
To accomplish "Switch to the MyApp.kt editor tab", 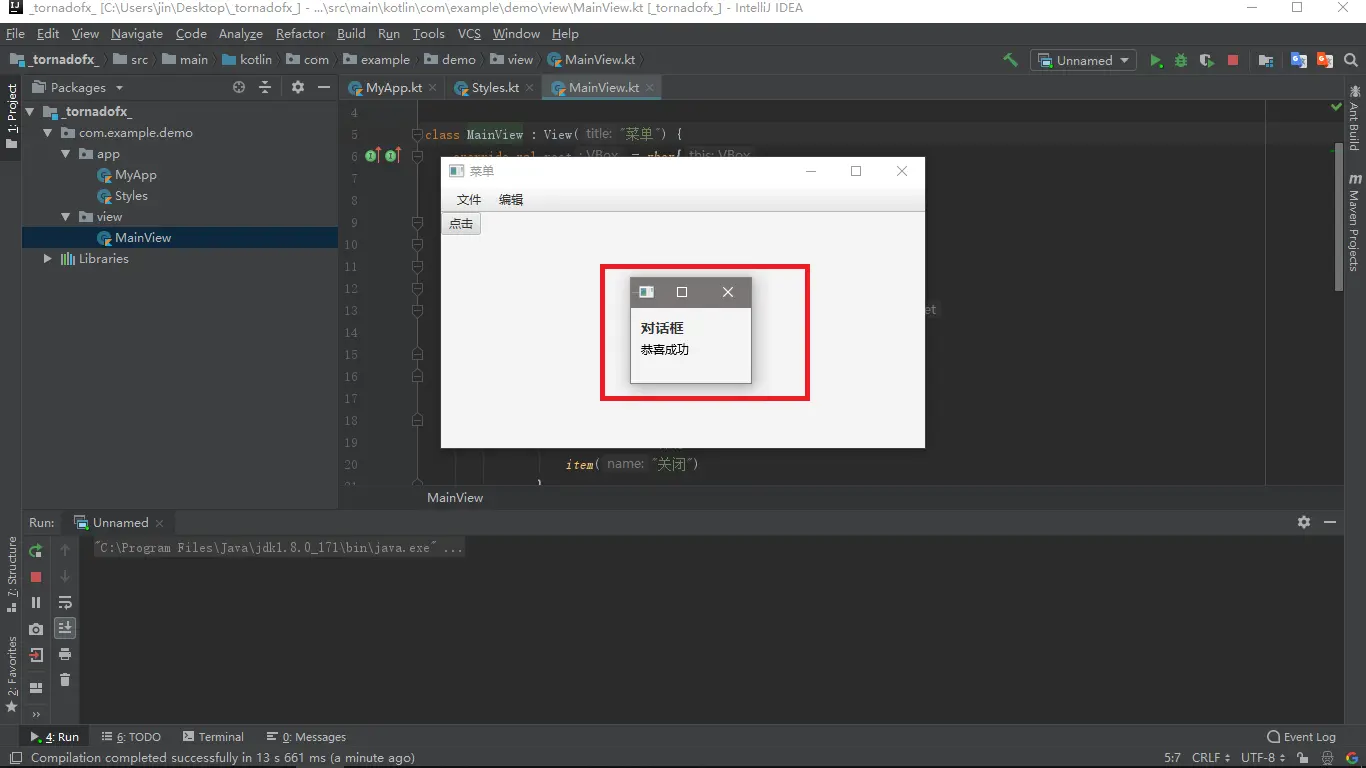I will point(391,88).
